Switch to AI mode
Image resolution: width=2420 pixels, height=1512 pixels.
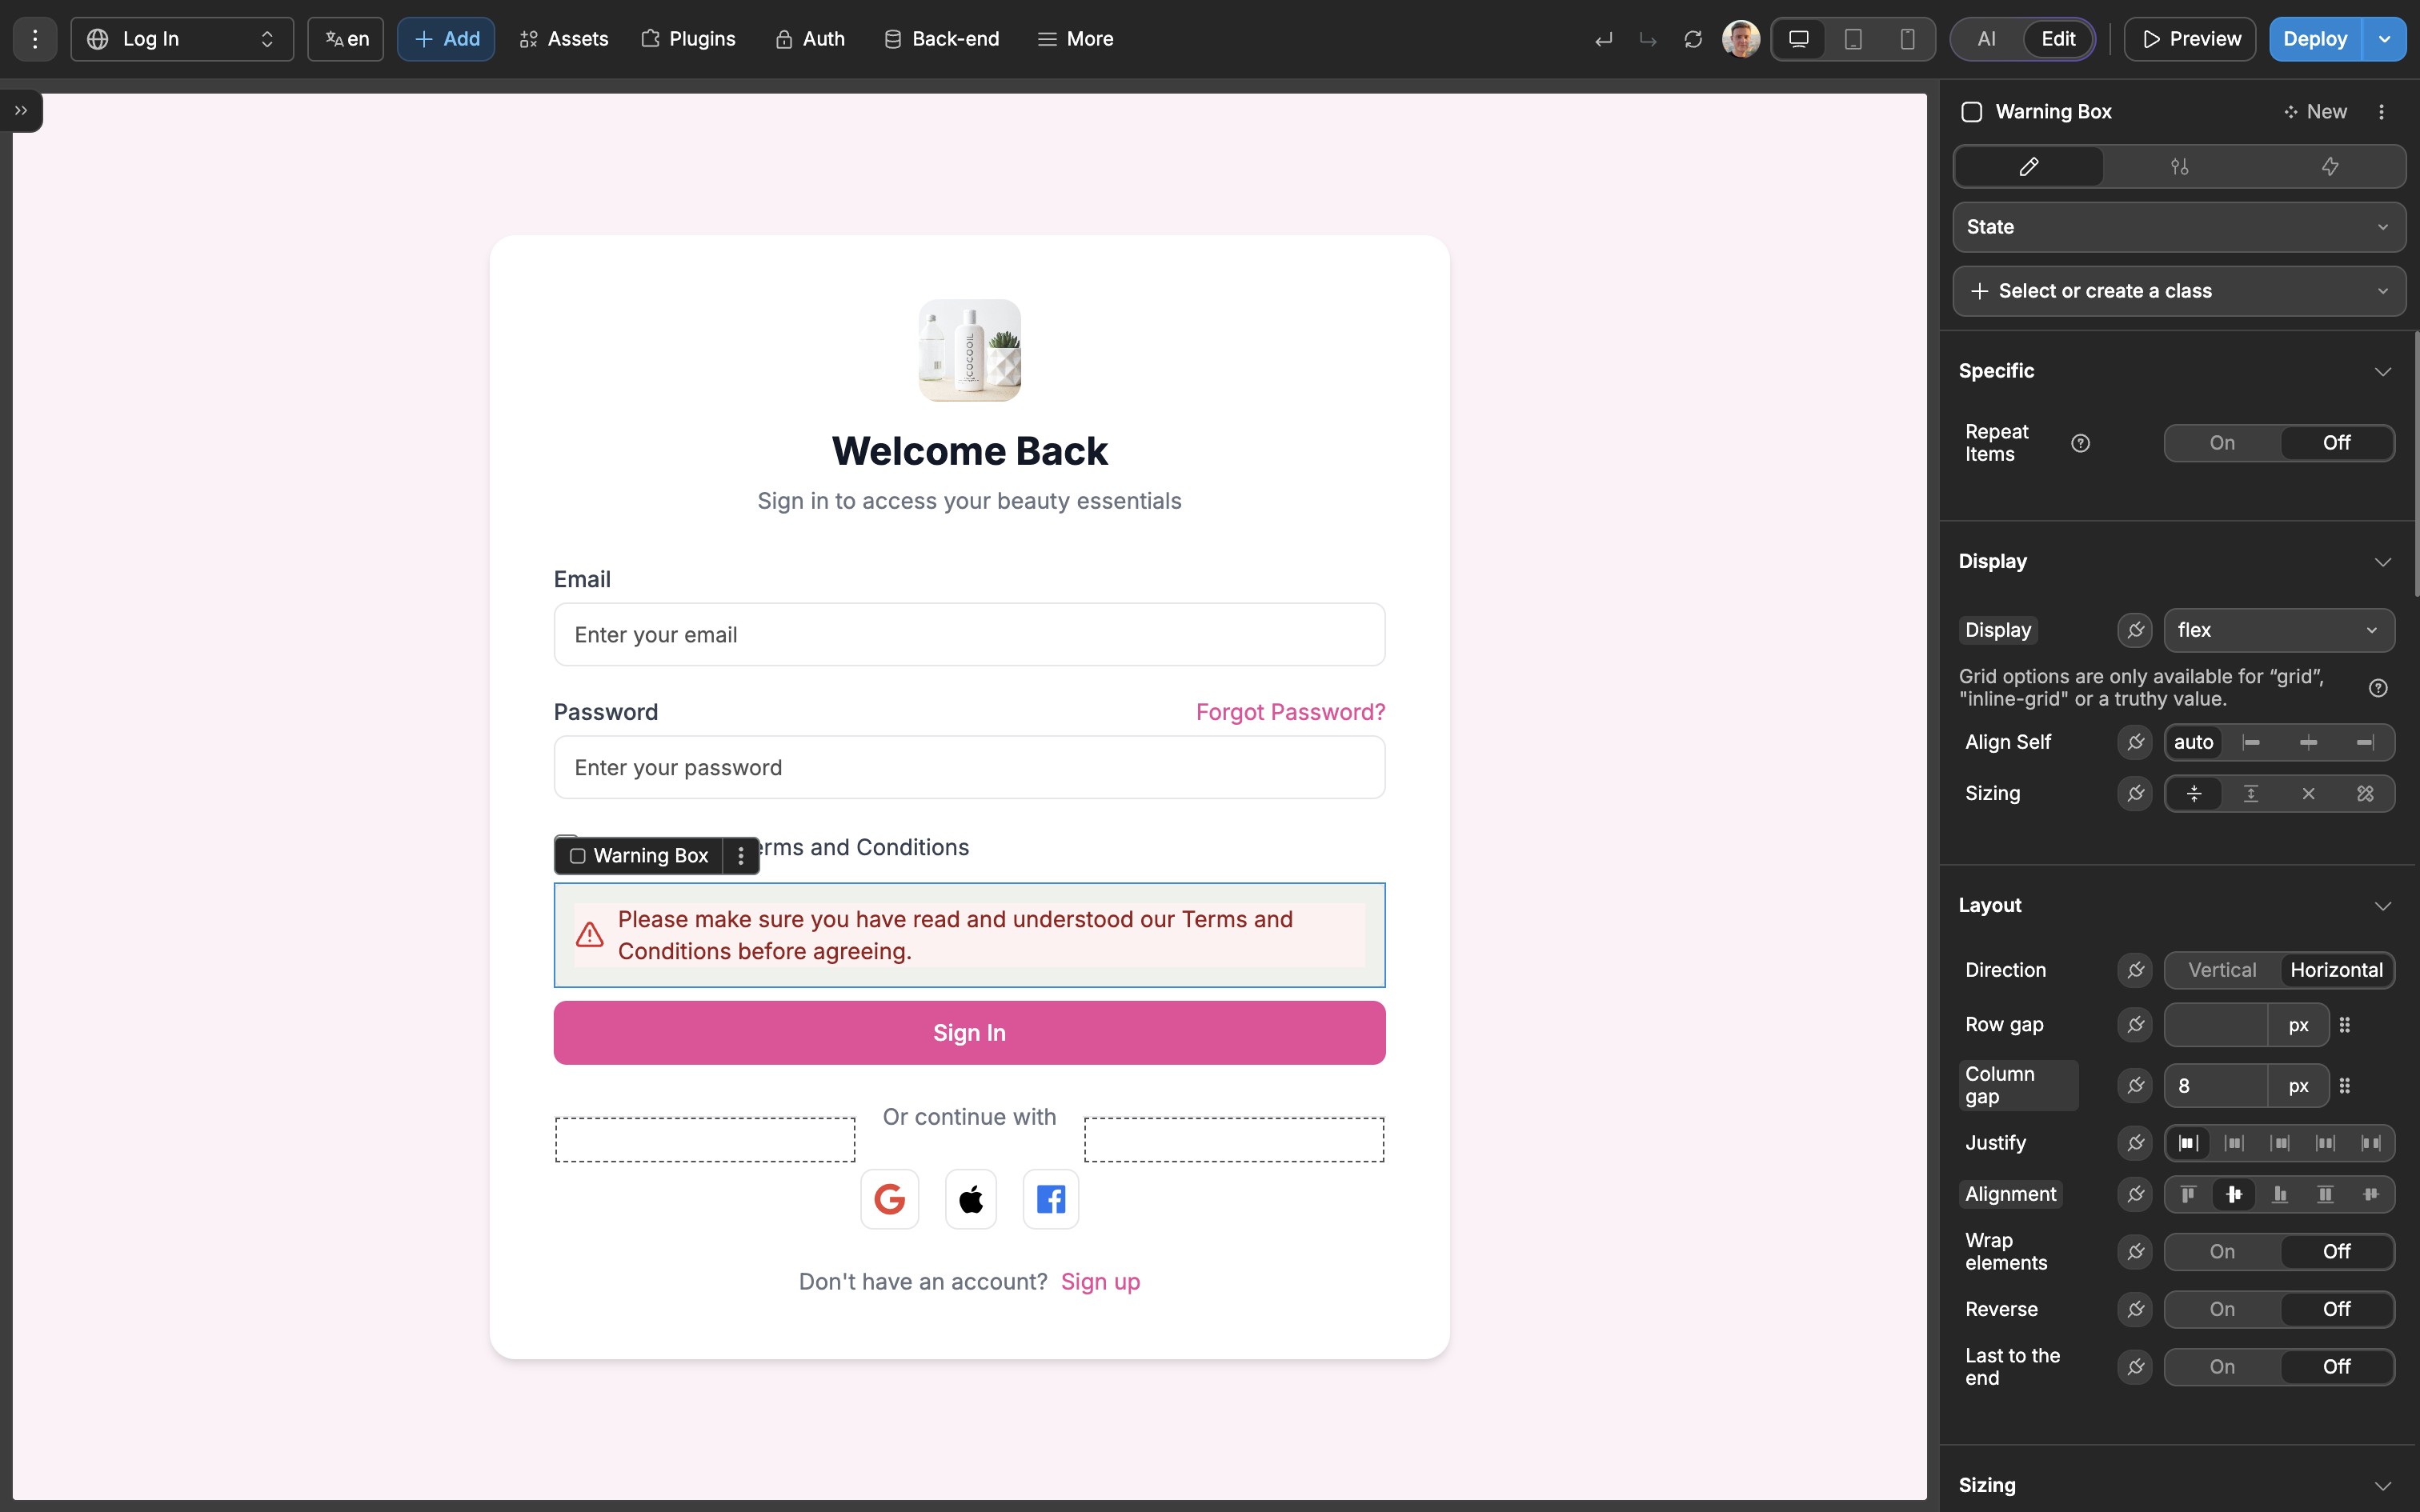[1986, 39]
